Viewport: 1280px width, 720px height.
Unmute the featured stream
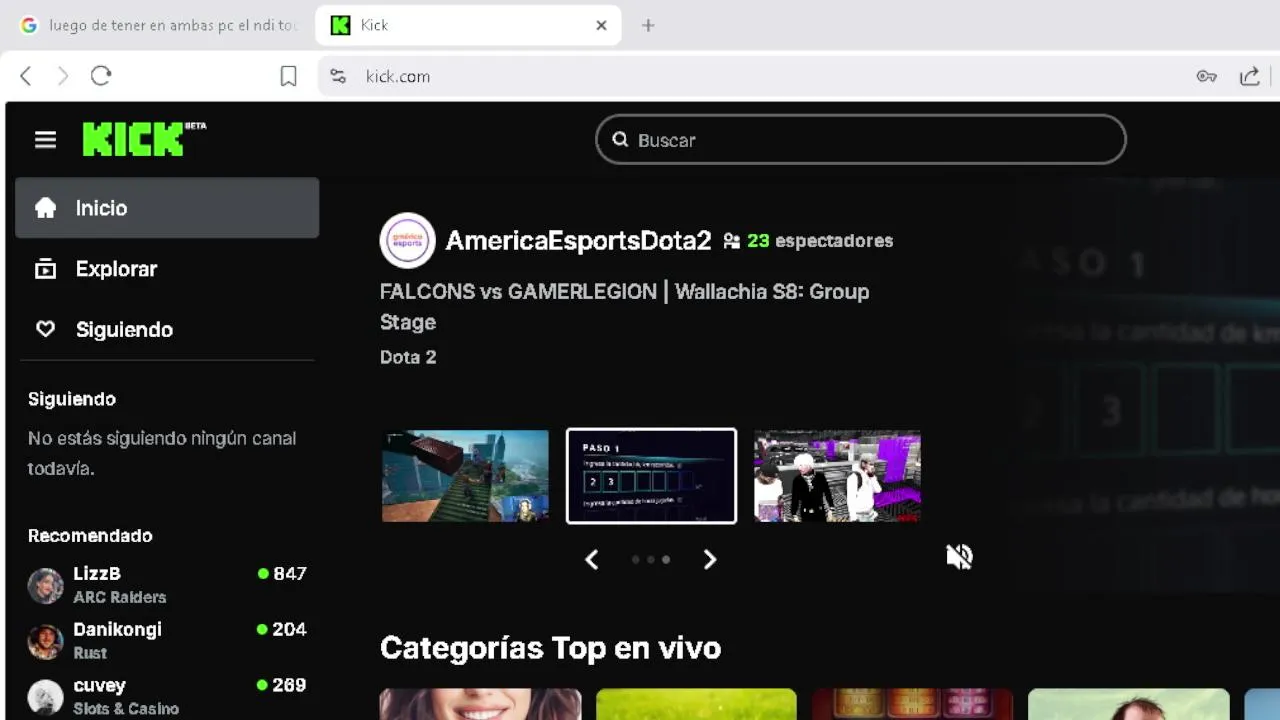[959, 556]
